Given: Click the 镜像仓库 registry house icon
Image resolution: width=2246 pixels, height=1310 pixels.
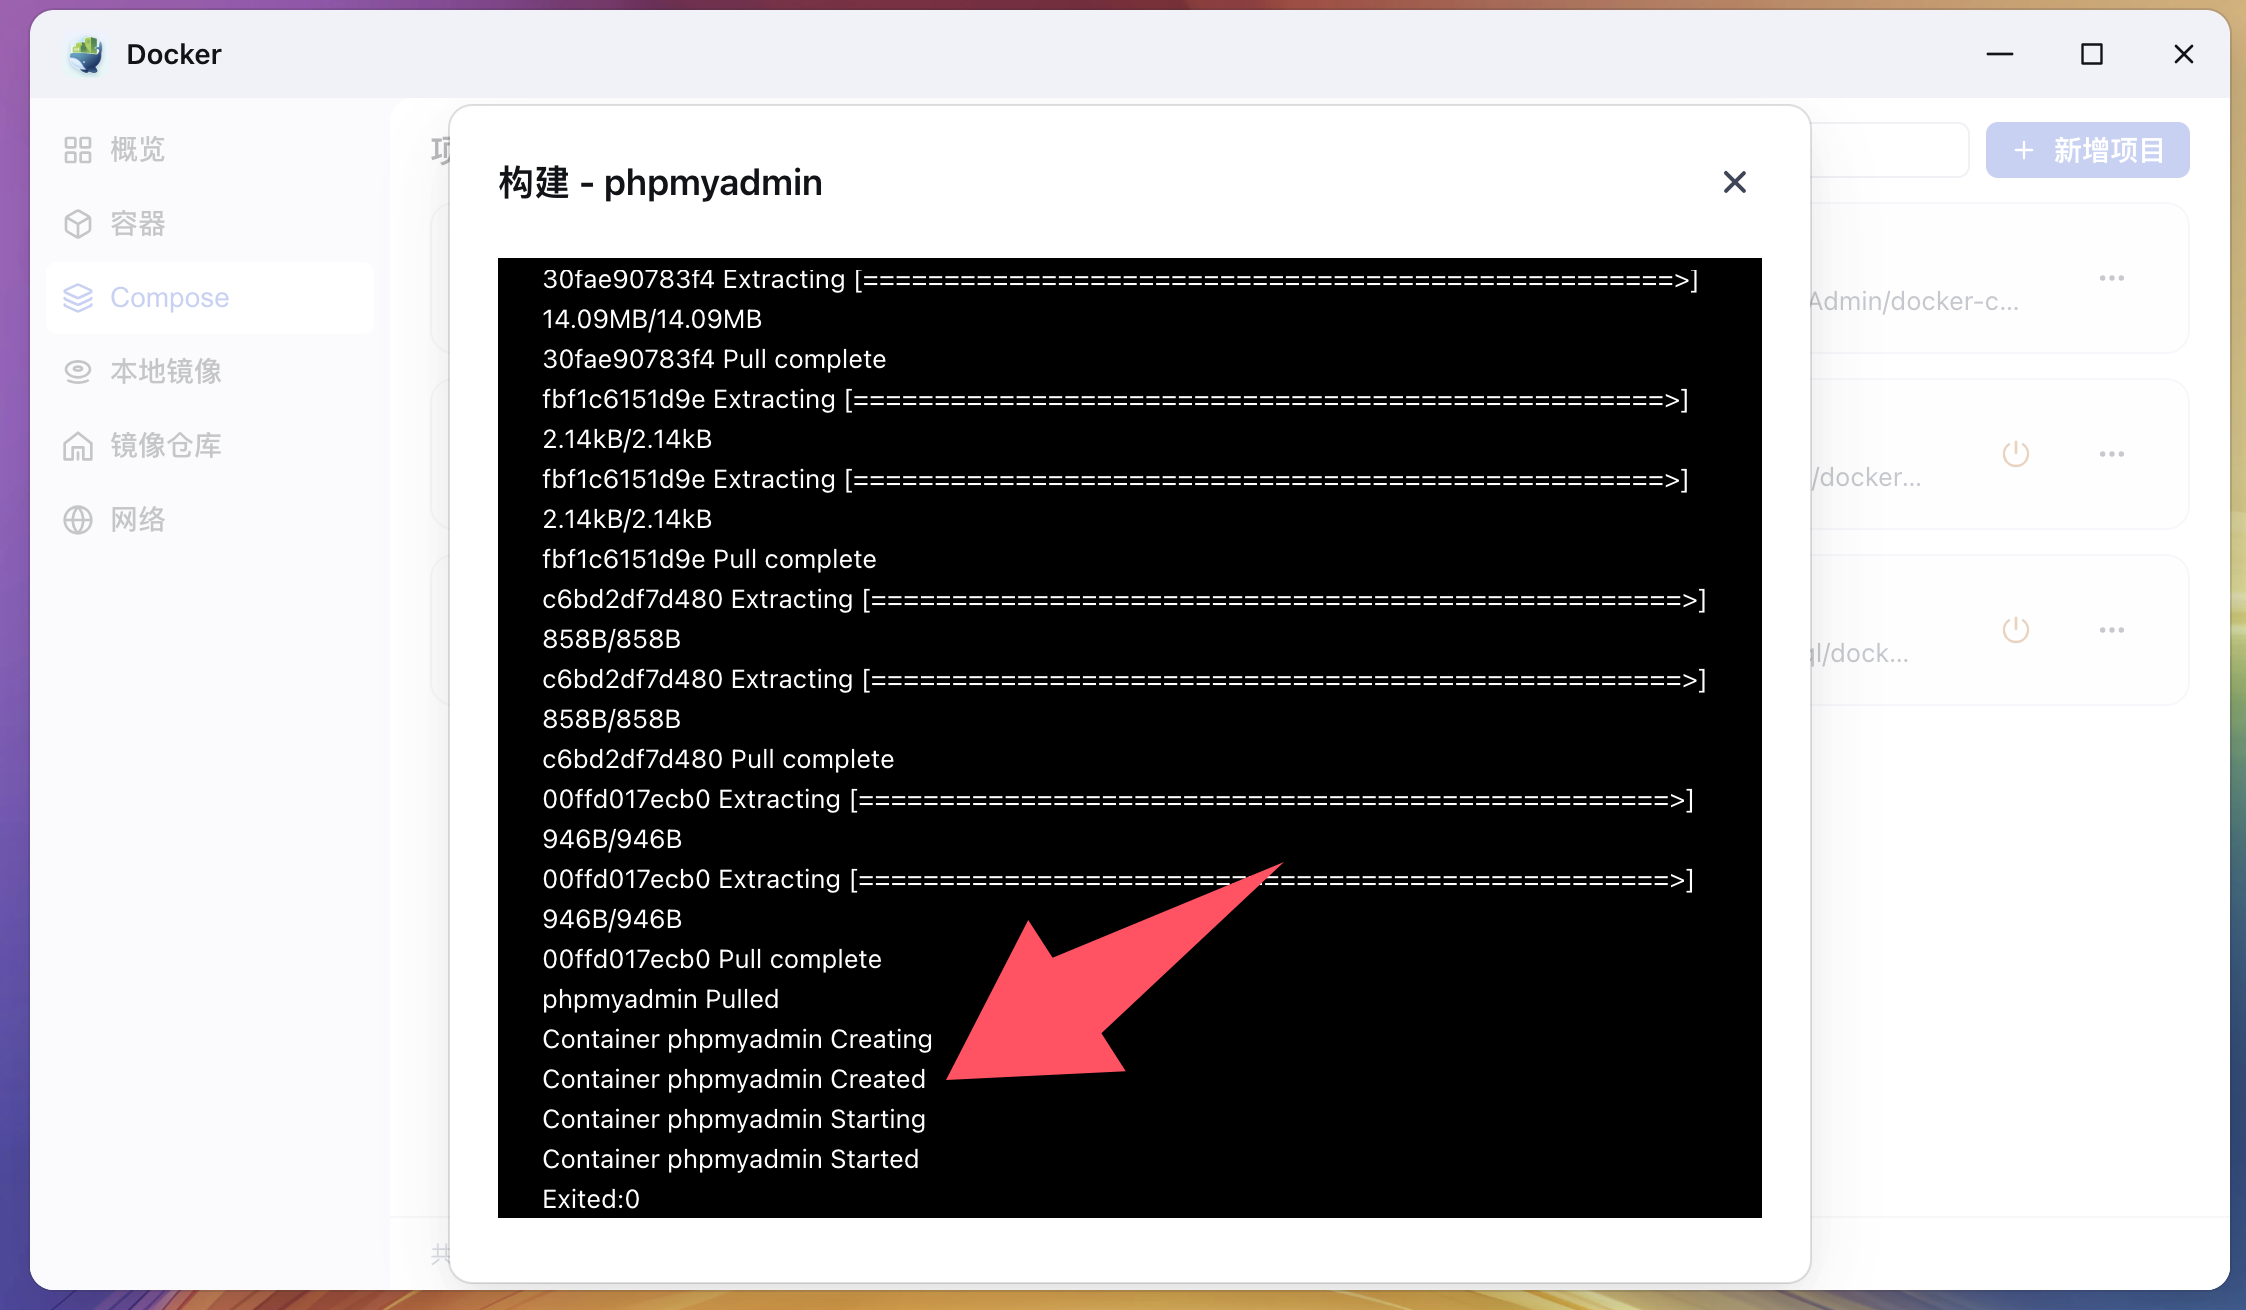Looking at the screenshot, I should coord(78,446).
